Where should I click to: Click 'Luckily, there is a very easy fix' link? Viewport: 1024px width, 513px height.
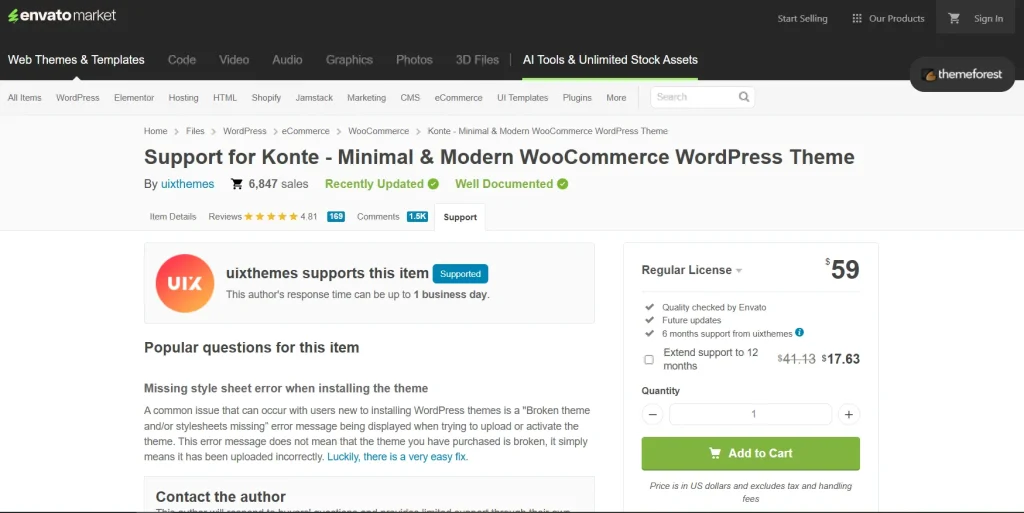click(398, 457)
